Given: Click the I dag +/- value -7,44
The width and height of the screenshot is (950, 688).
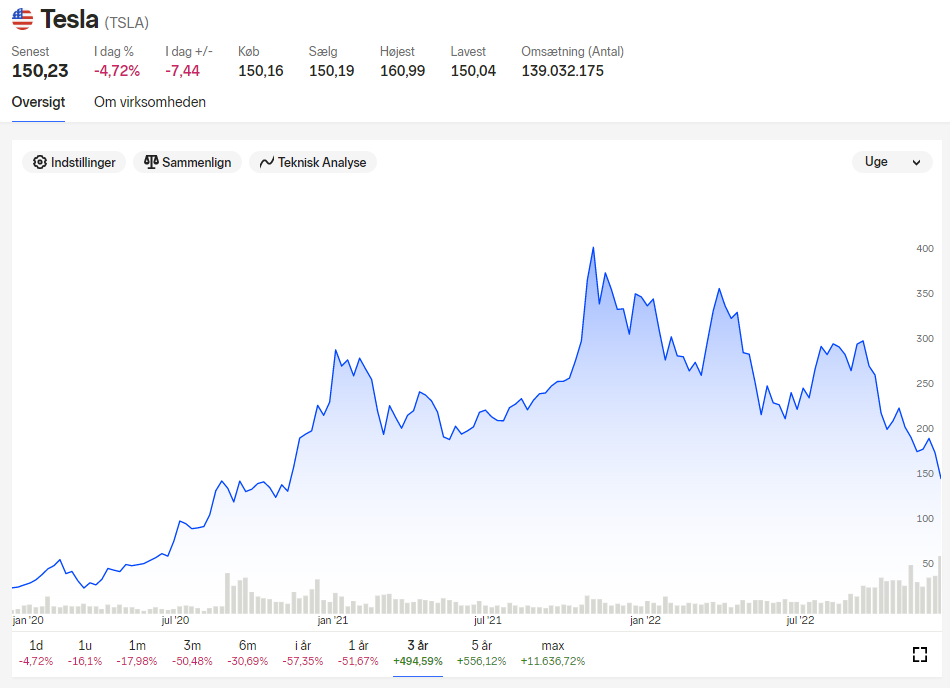Looking at the screenshot, I should (182, 71).
